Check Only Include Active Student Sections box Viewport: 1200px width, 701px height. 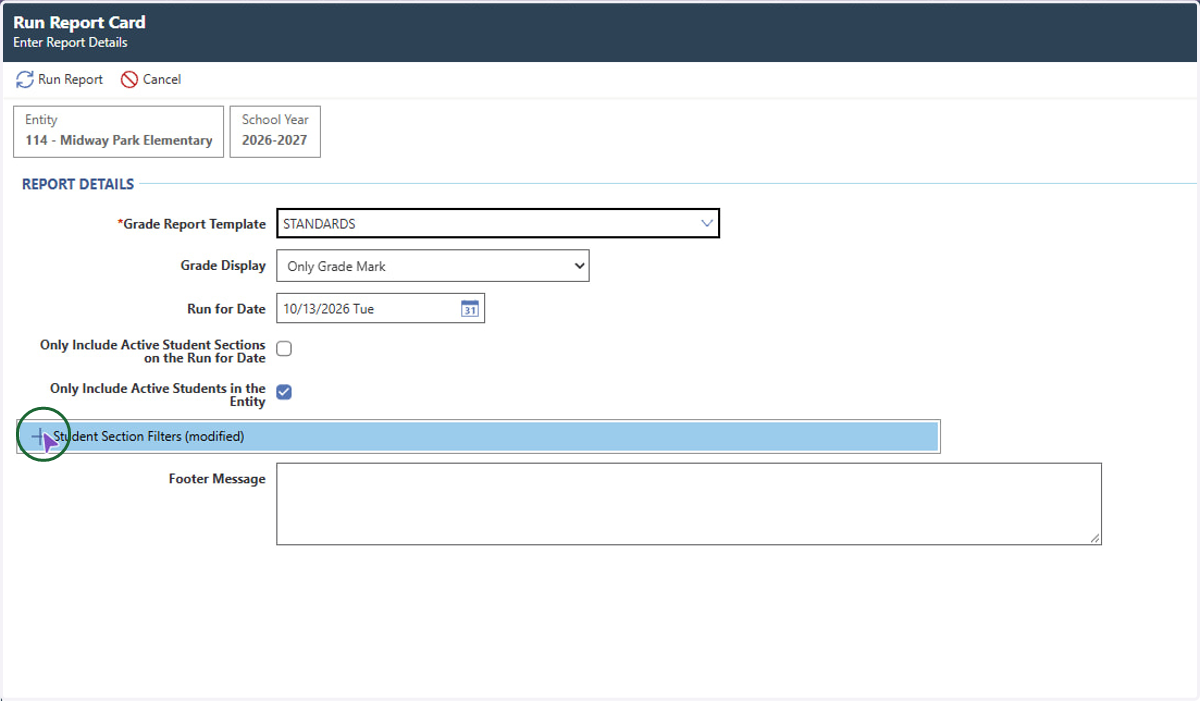pyautogui.click(x=284, y=349)
